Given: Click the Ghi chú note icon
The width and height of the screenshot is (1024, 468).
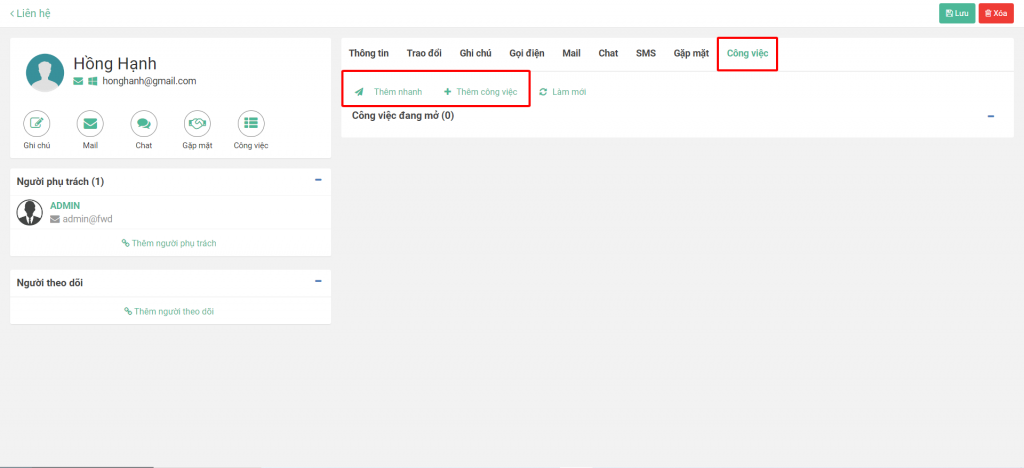Looking at the screenshot, I should click(37, 123).
